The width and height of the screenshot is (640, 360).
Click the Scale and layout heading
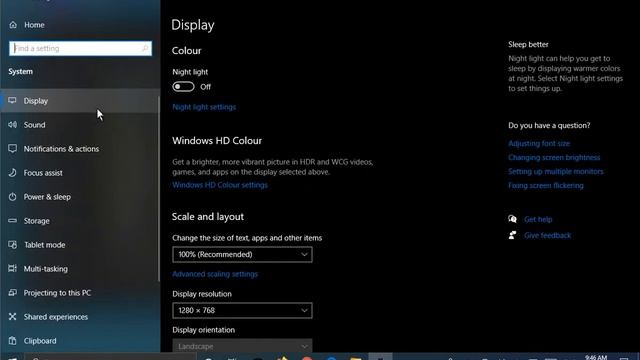(208, 217)
